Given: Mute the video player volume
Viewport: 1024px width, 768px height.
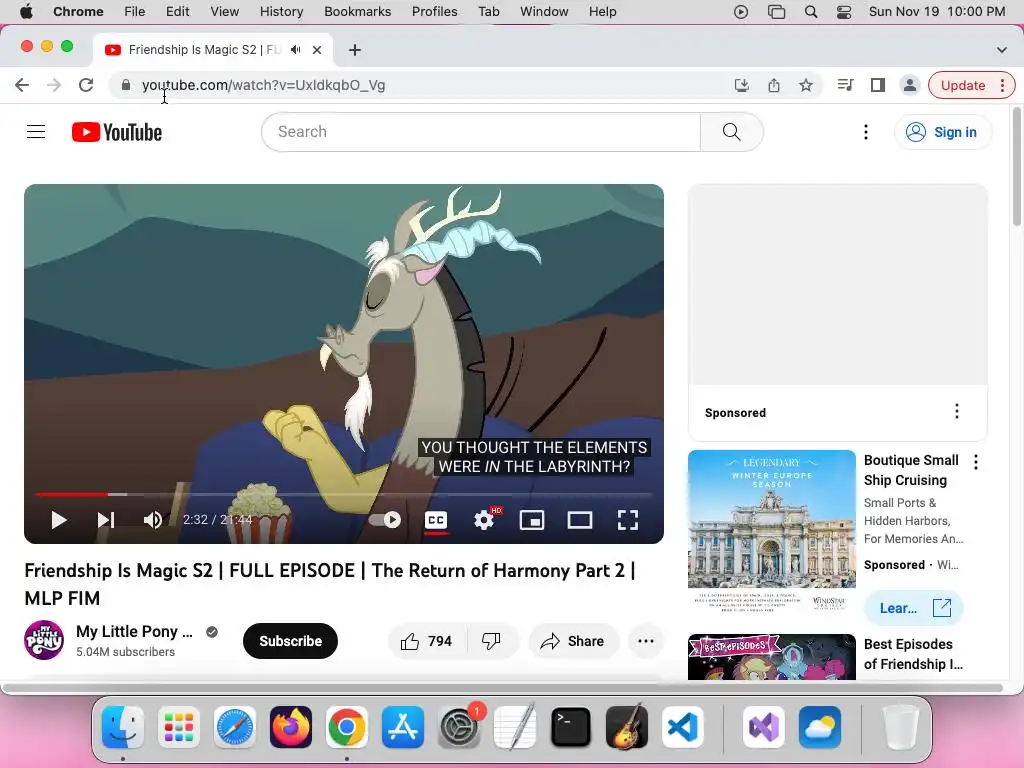Looking at the screenshot, I should 153,520.
